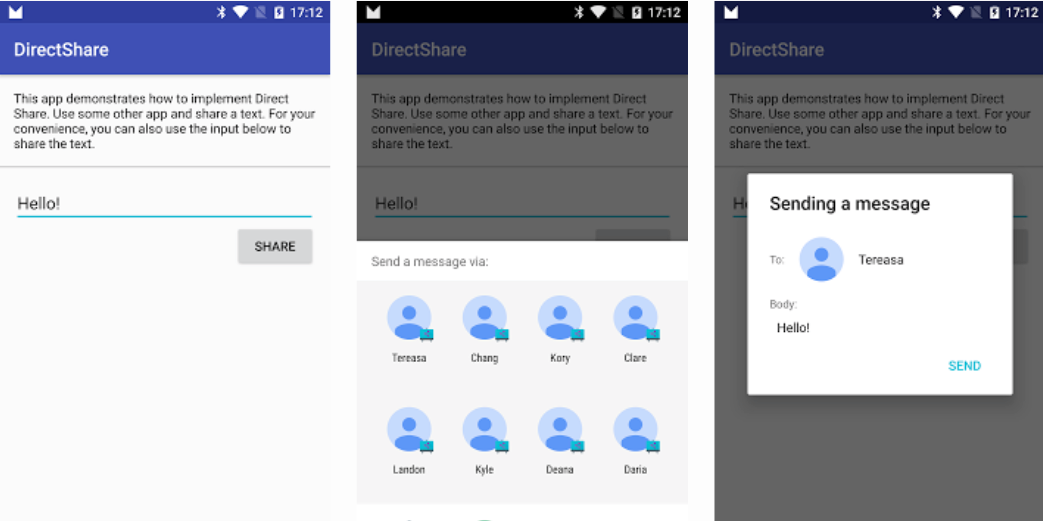Choose Chang as the share target
1043x521 pixels.
click(x=484, y=318)
